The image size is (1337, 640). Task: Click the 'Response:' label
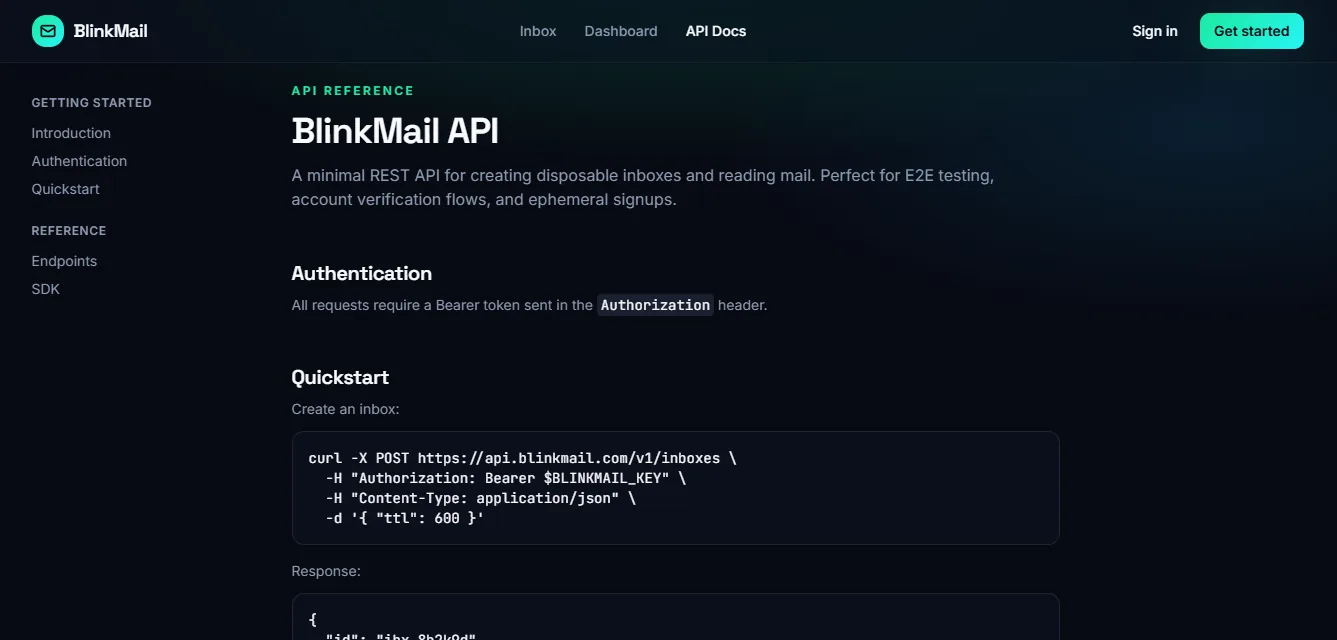(326, 571)
